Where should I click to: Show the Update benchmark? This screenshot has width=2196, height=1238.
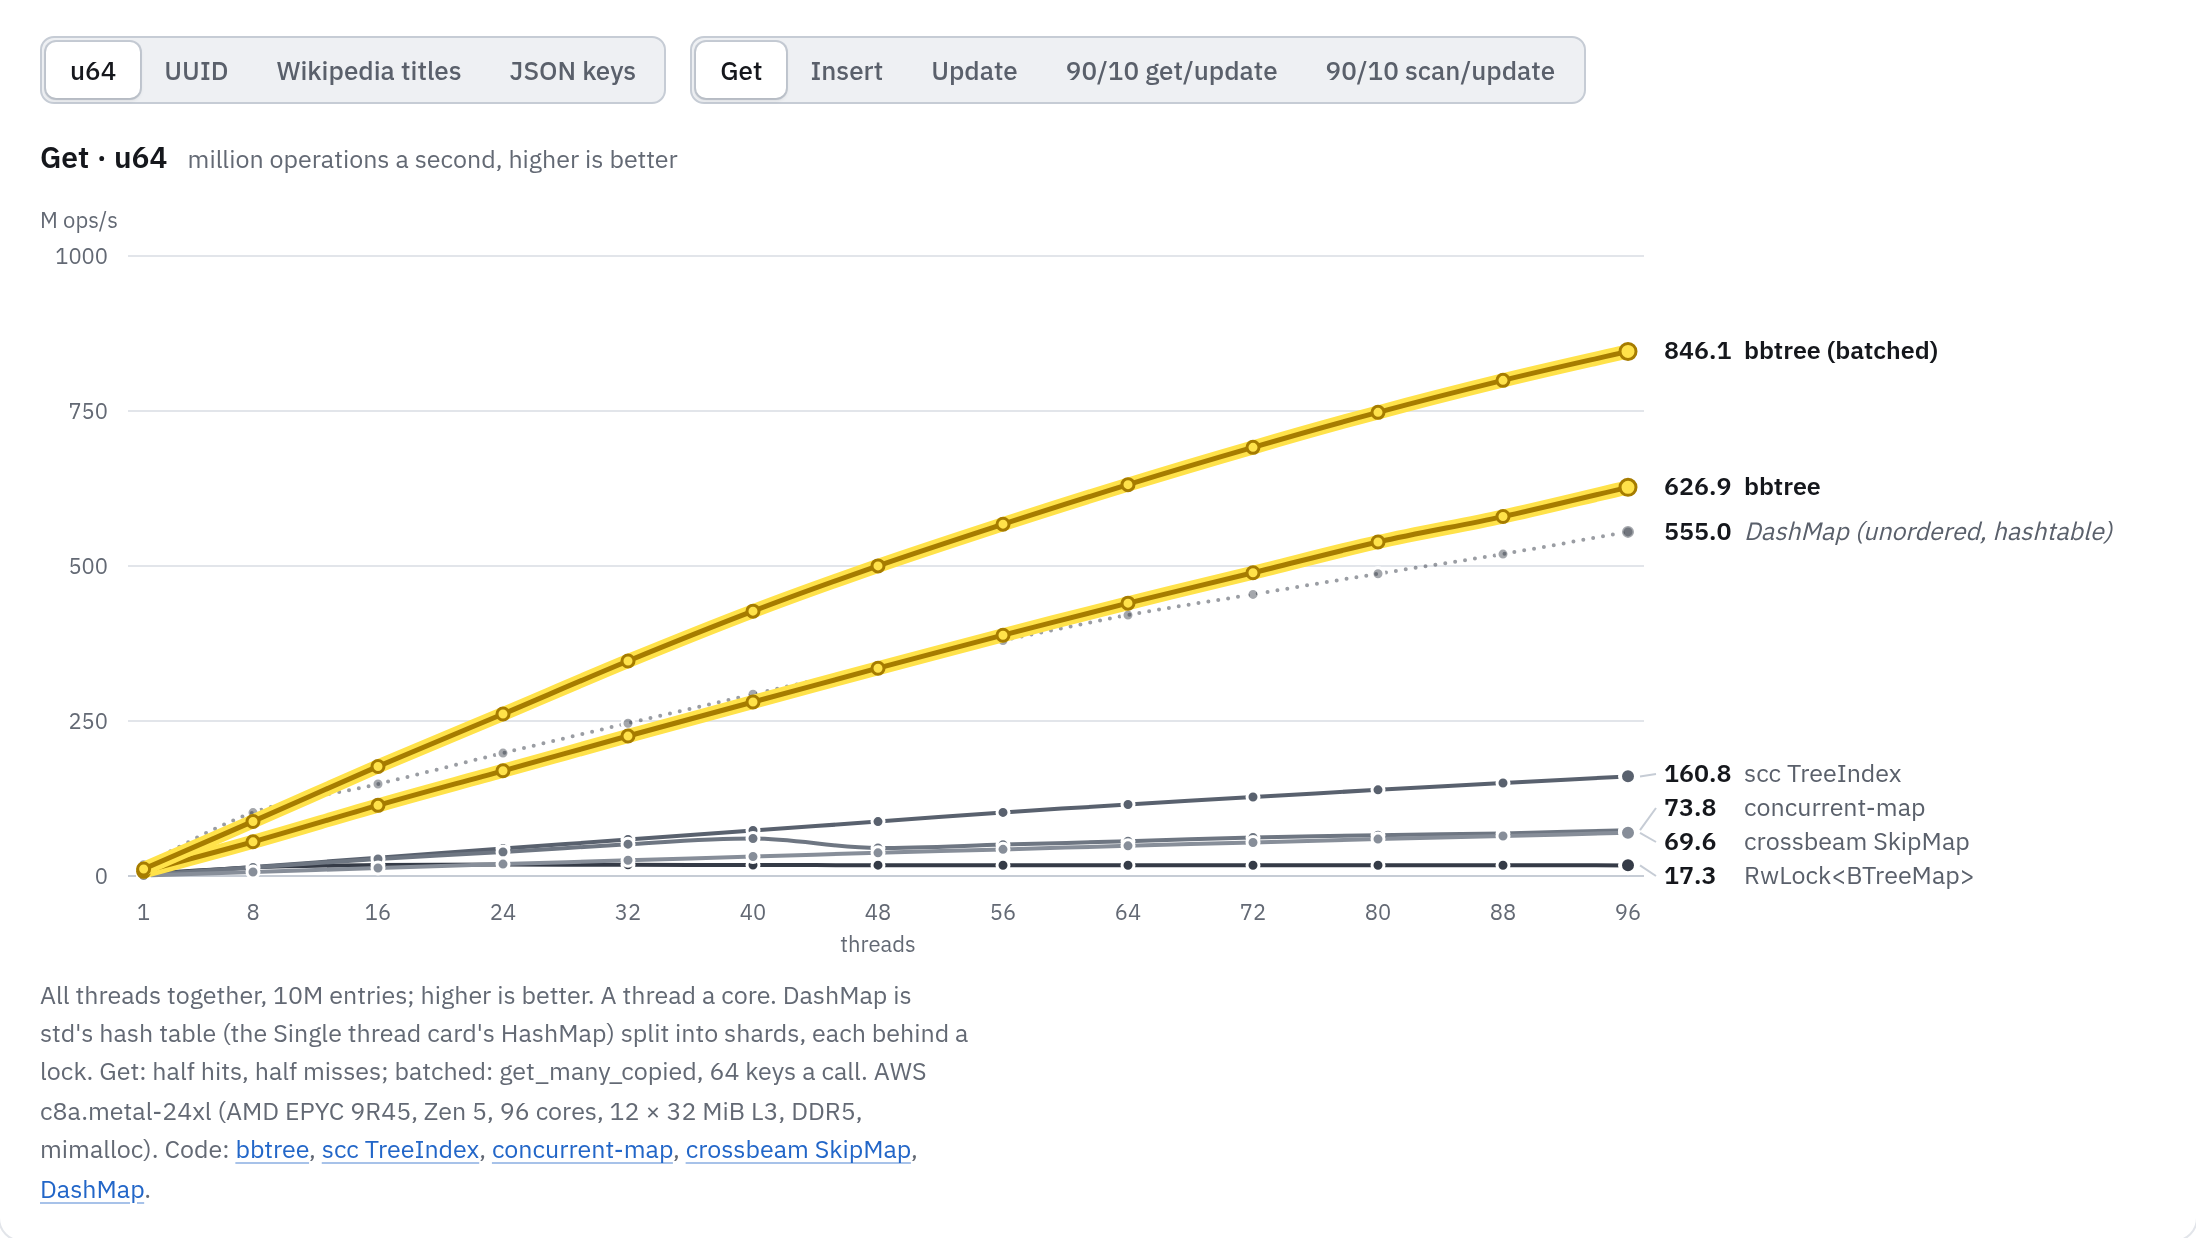click(974, 71)
